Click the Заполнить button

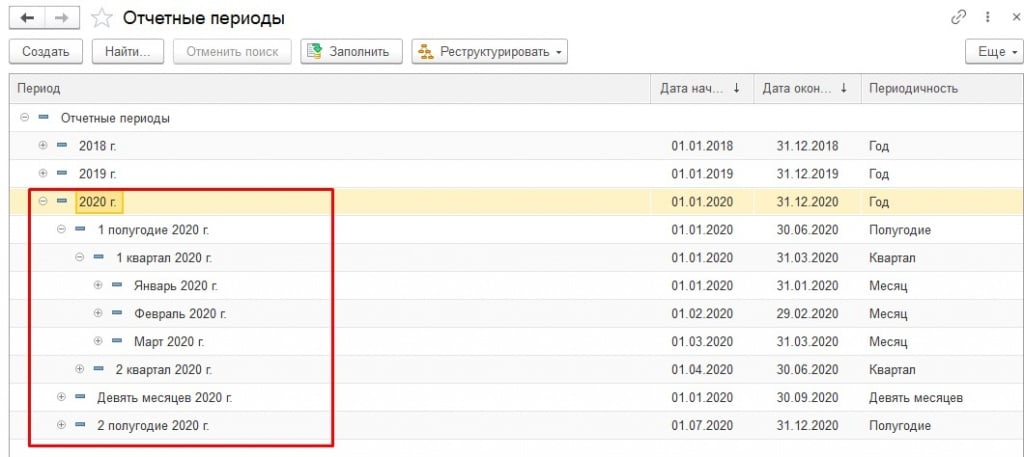pos(352,51)
